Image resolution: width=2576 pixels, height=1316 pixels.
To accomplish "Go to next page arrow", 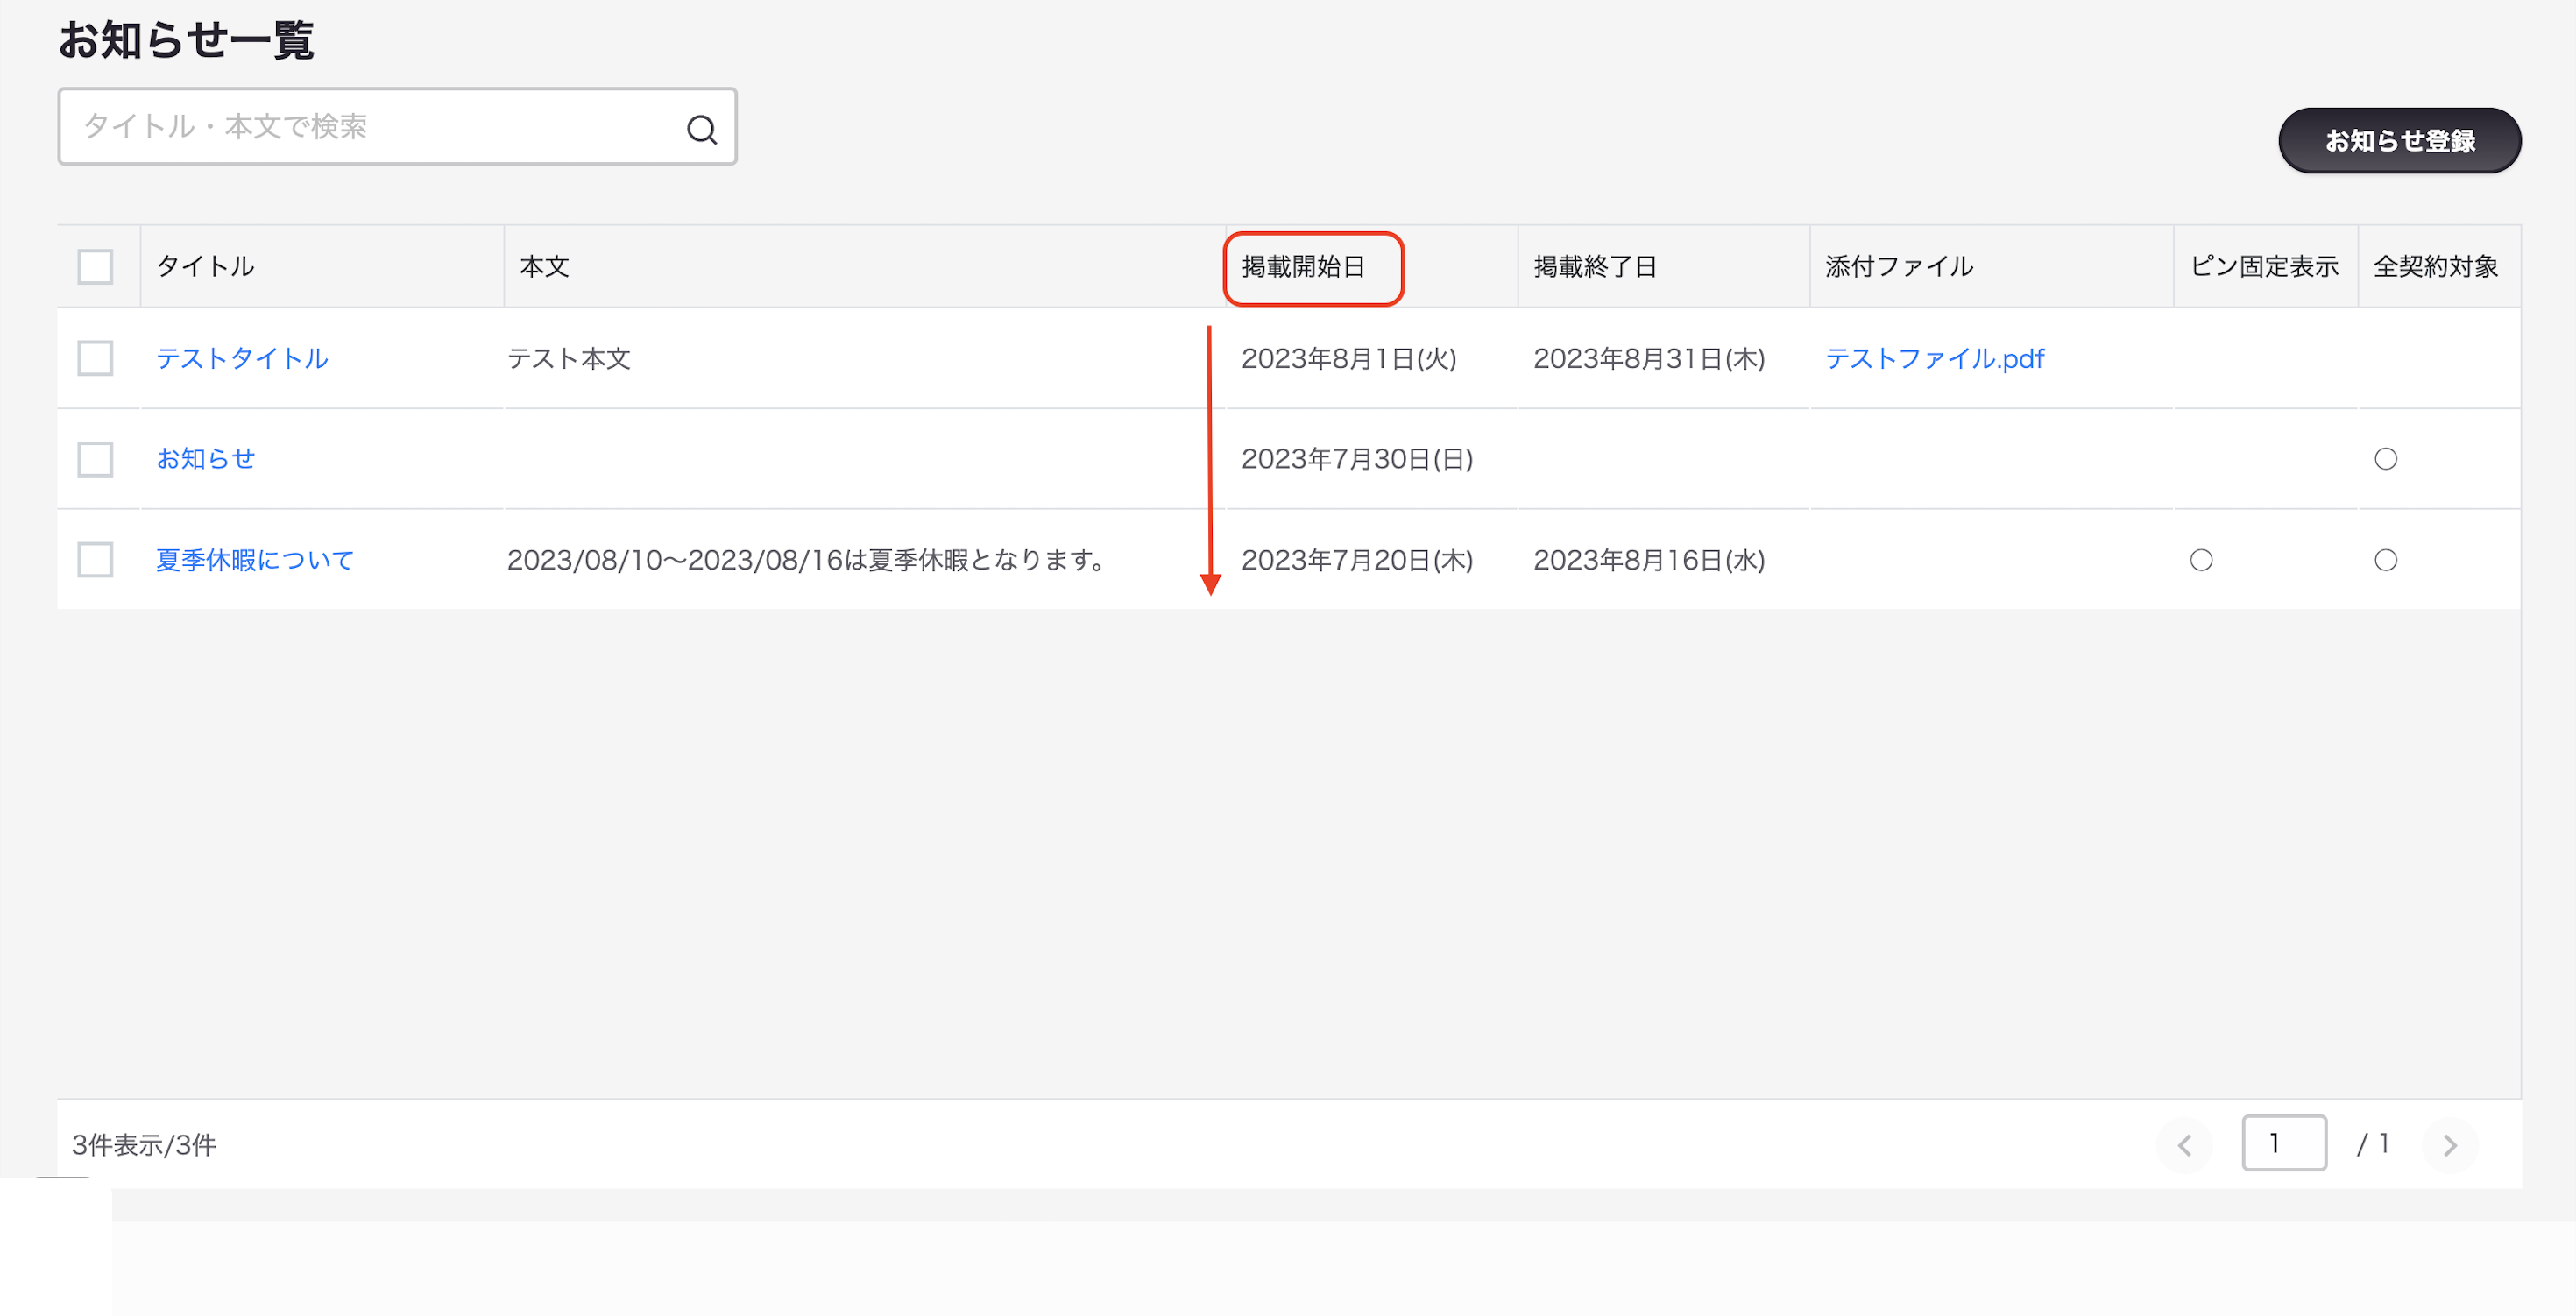I will tap(2450, 1145).
